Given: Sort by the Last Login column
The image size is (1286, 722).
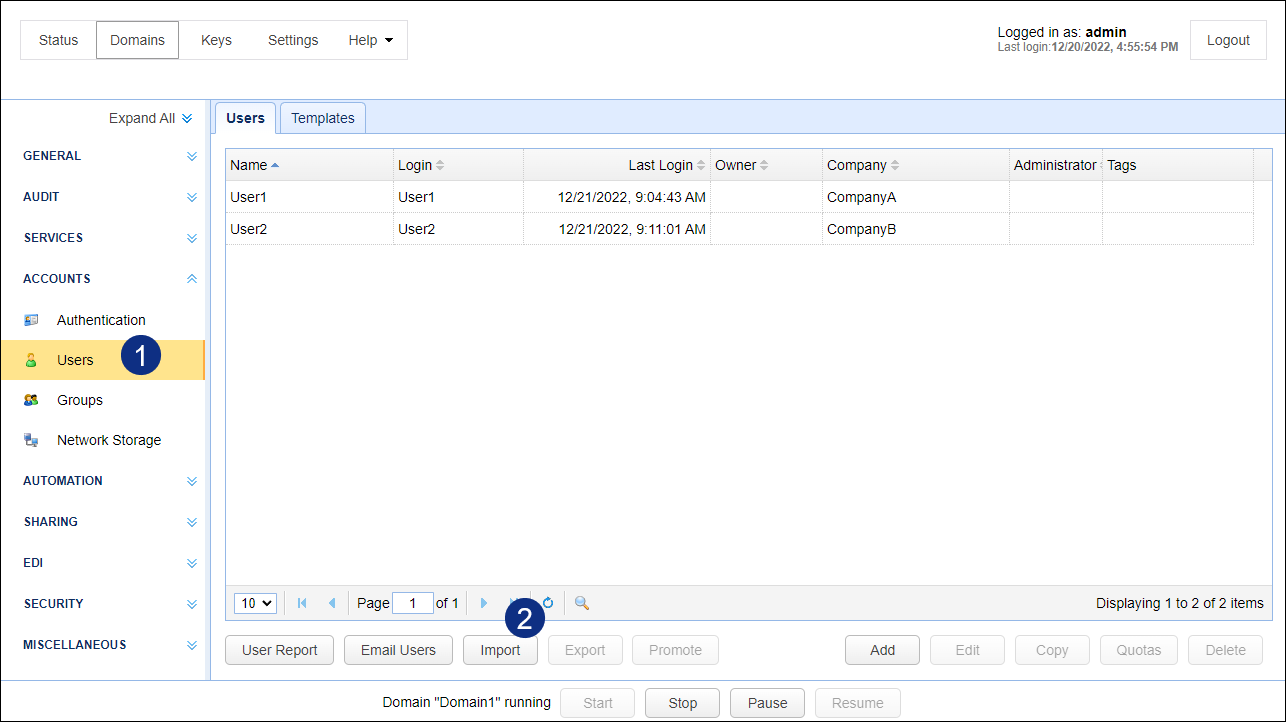Looking at the screenshot, I should pos(617,165).
